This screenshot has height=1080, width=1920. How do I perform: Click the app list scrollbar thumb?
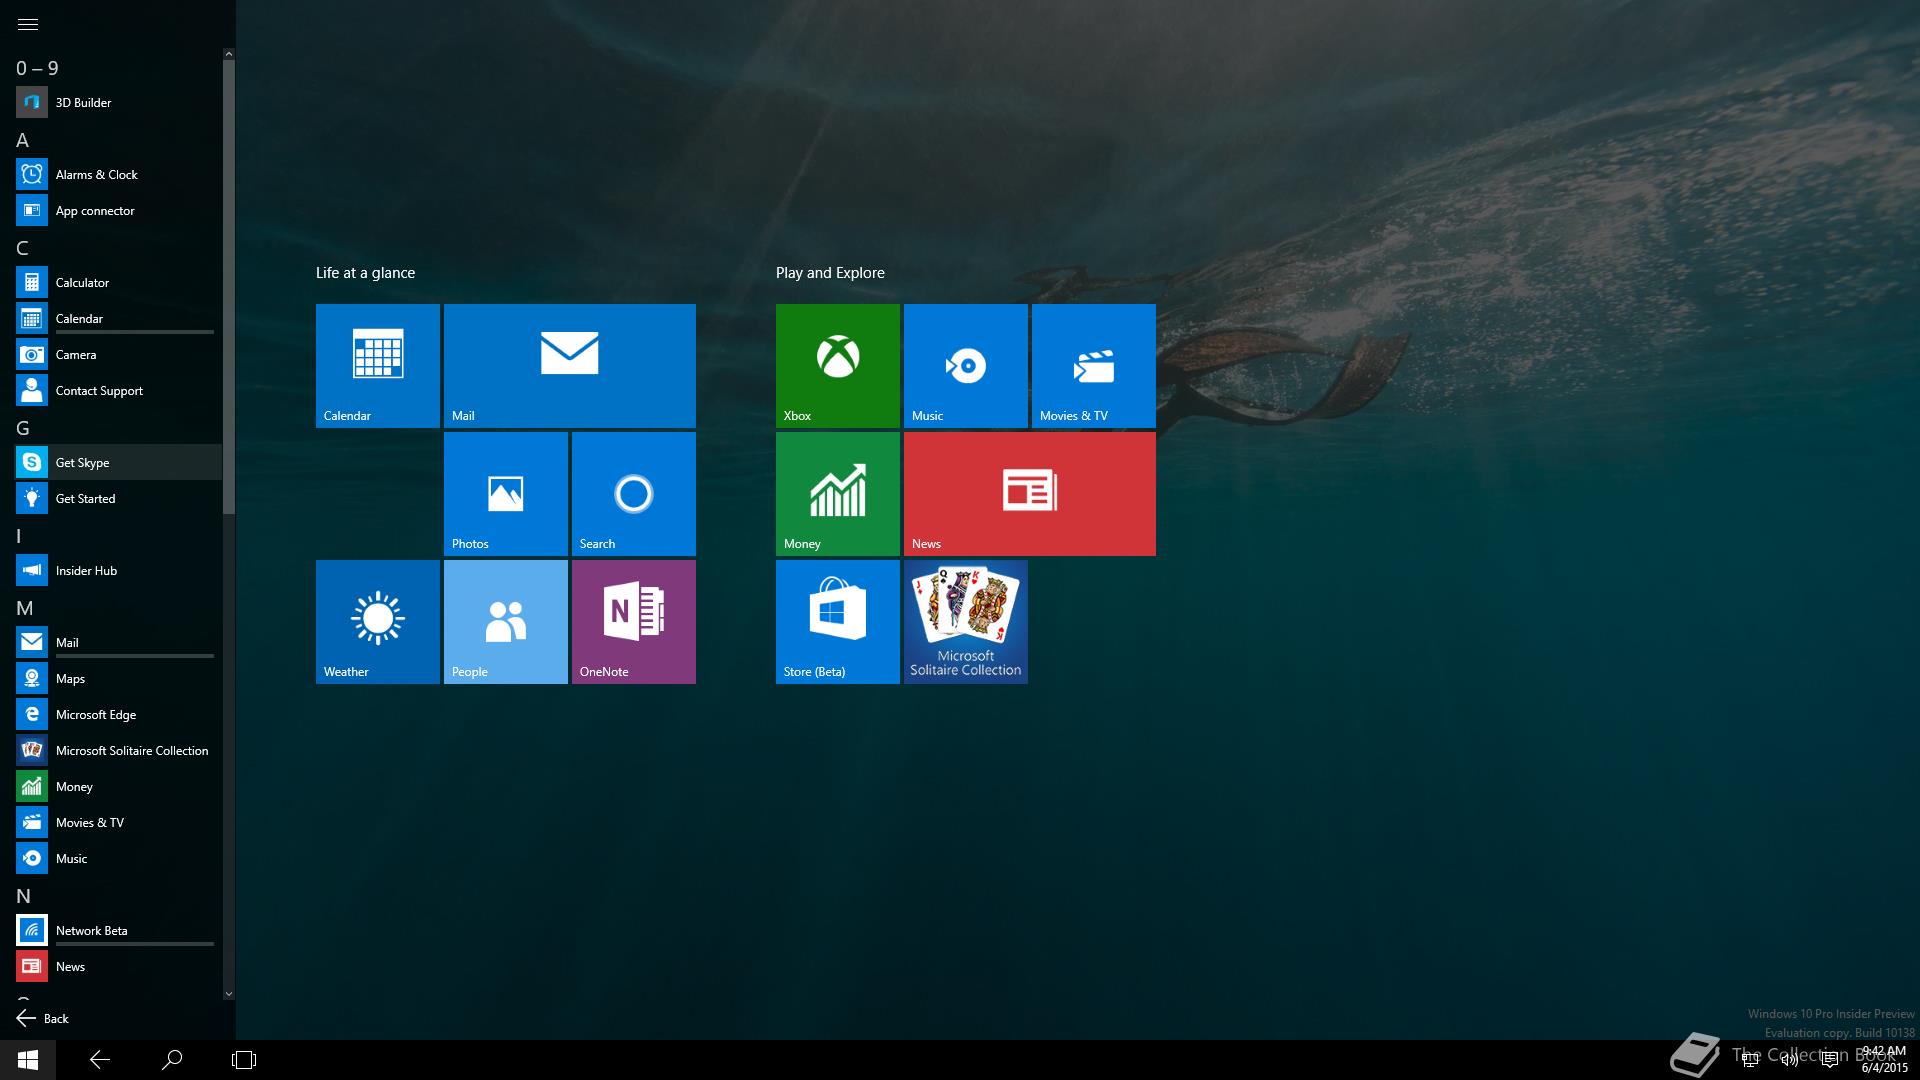(x=229, y=287)
